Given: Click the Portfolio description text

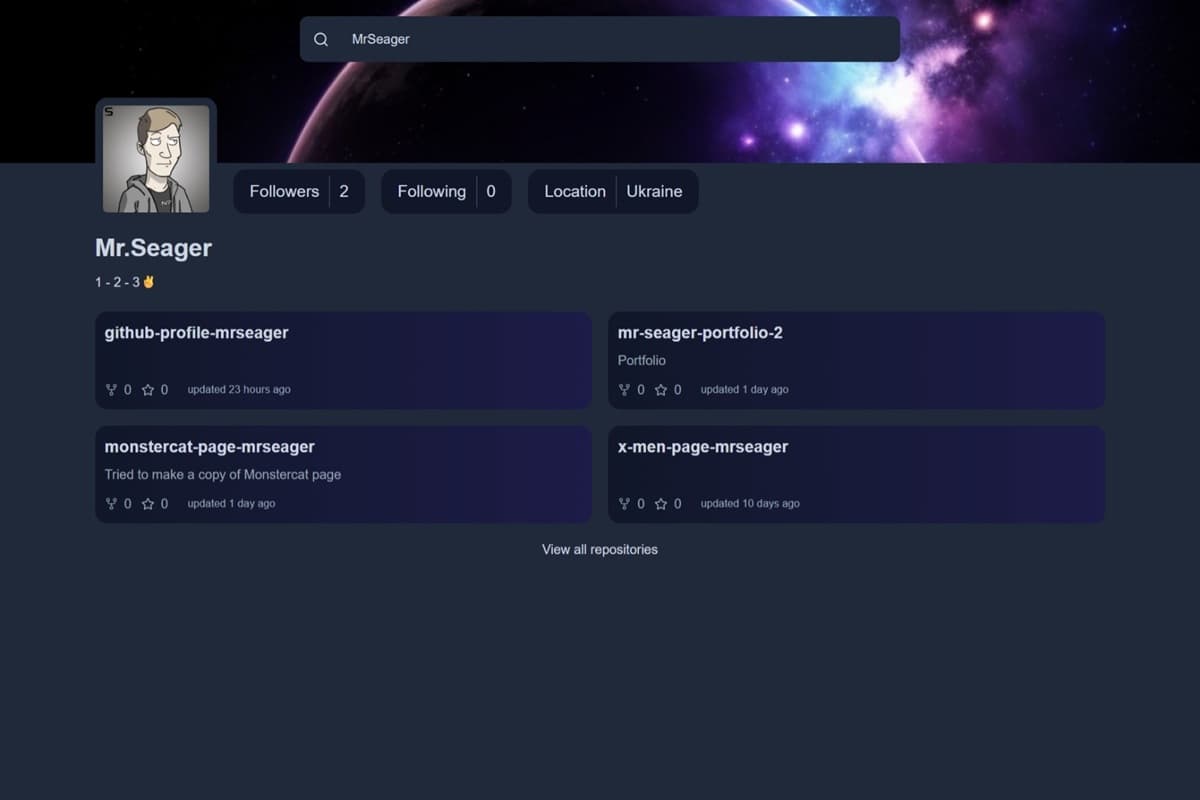Looking at the screenshot, I should click(641, 360).
